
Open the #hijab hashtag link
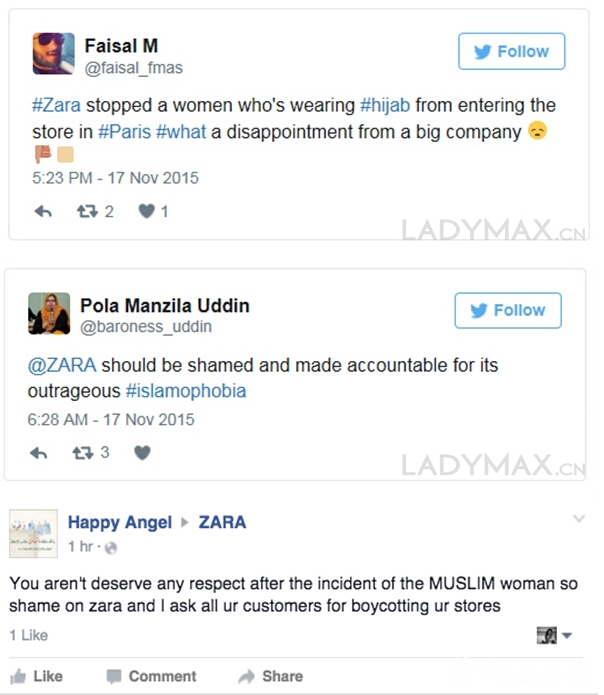pyautogui.click(x=385, y=105)
